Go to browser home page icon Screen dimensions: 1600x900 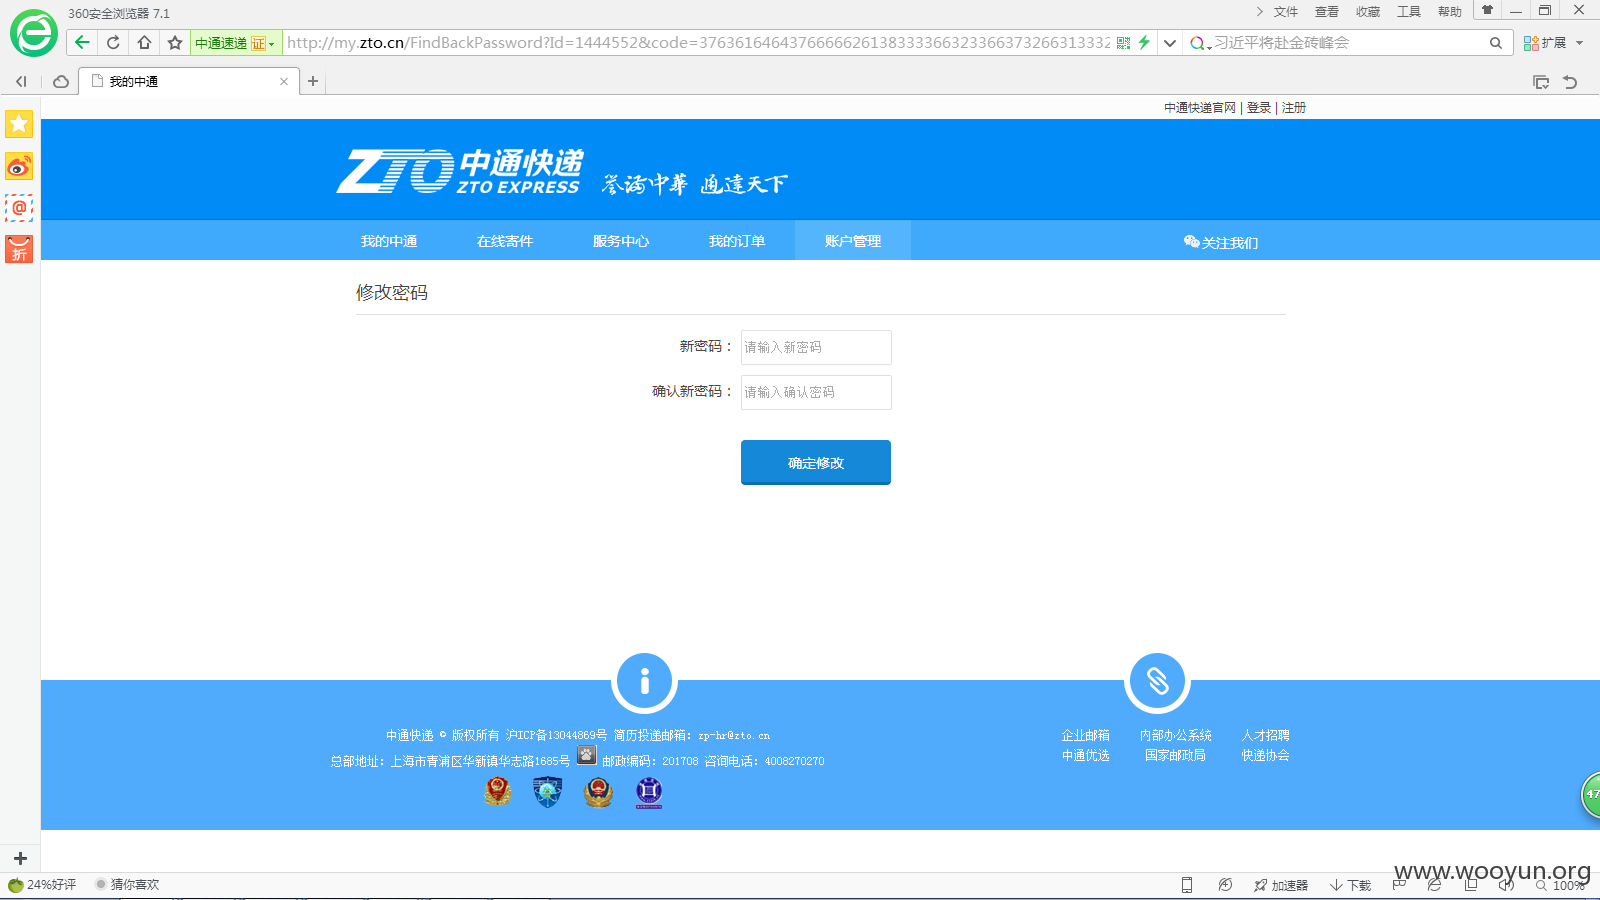point(144,42)
